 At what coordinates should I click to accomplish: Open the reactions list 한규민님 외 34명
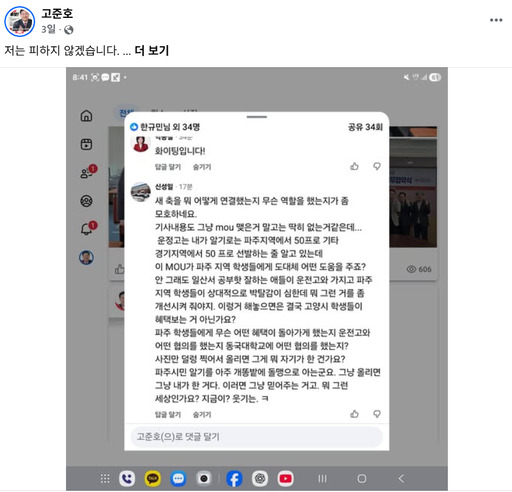point(165,127)
